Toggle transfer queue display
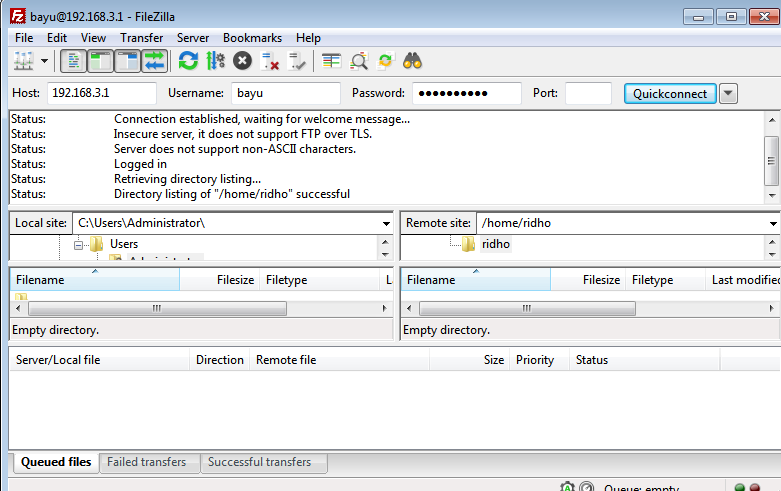Image resolution: width=781 pixels, height=491 pixels. [154, 61]
